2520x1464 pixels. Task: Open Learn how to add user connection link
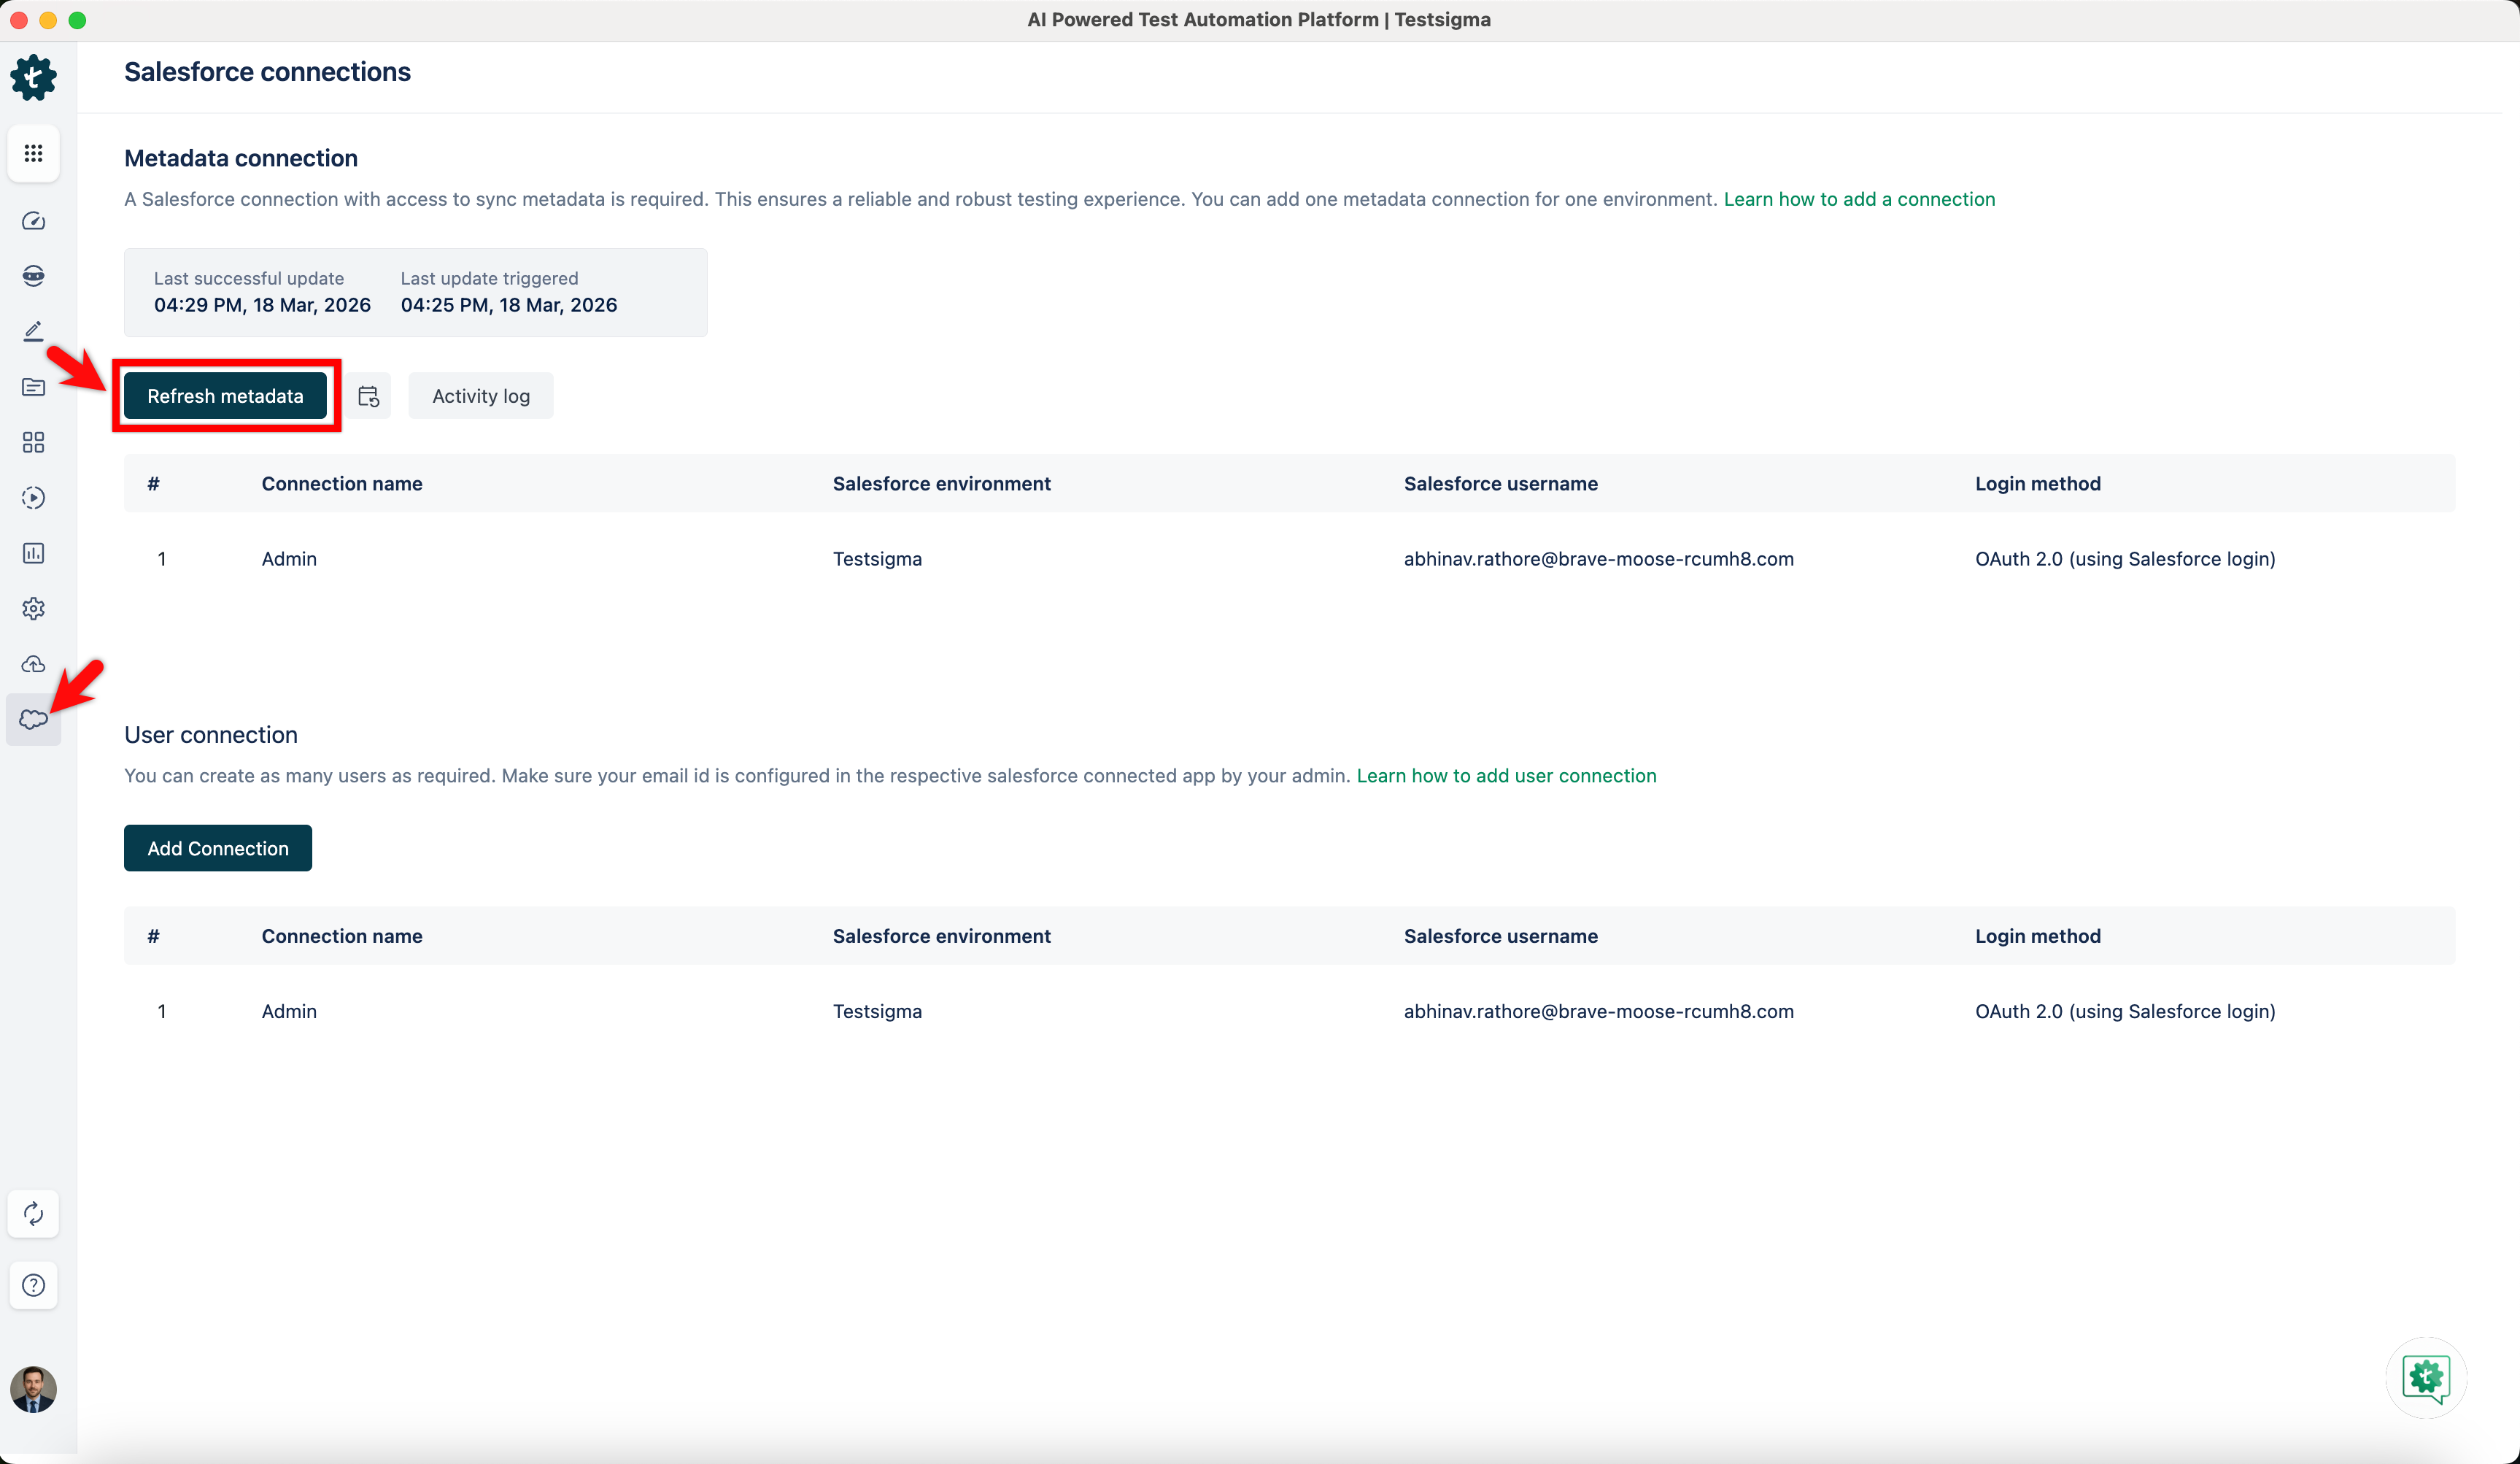pyautogui.click(x=1505, y=776)
